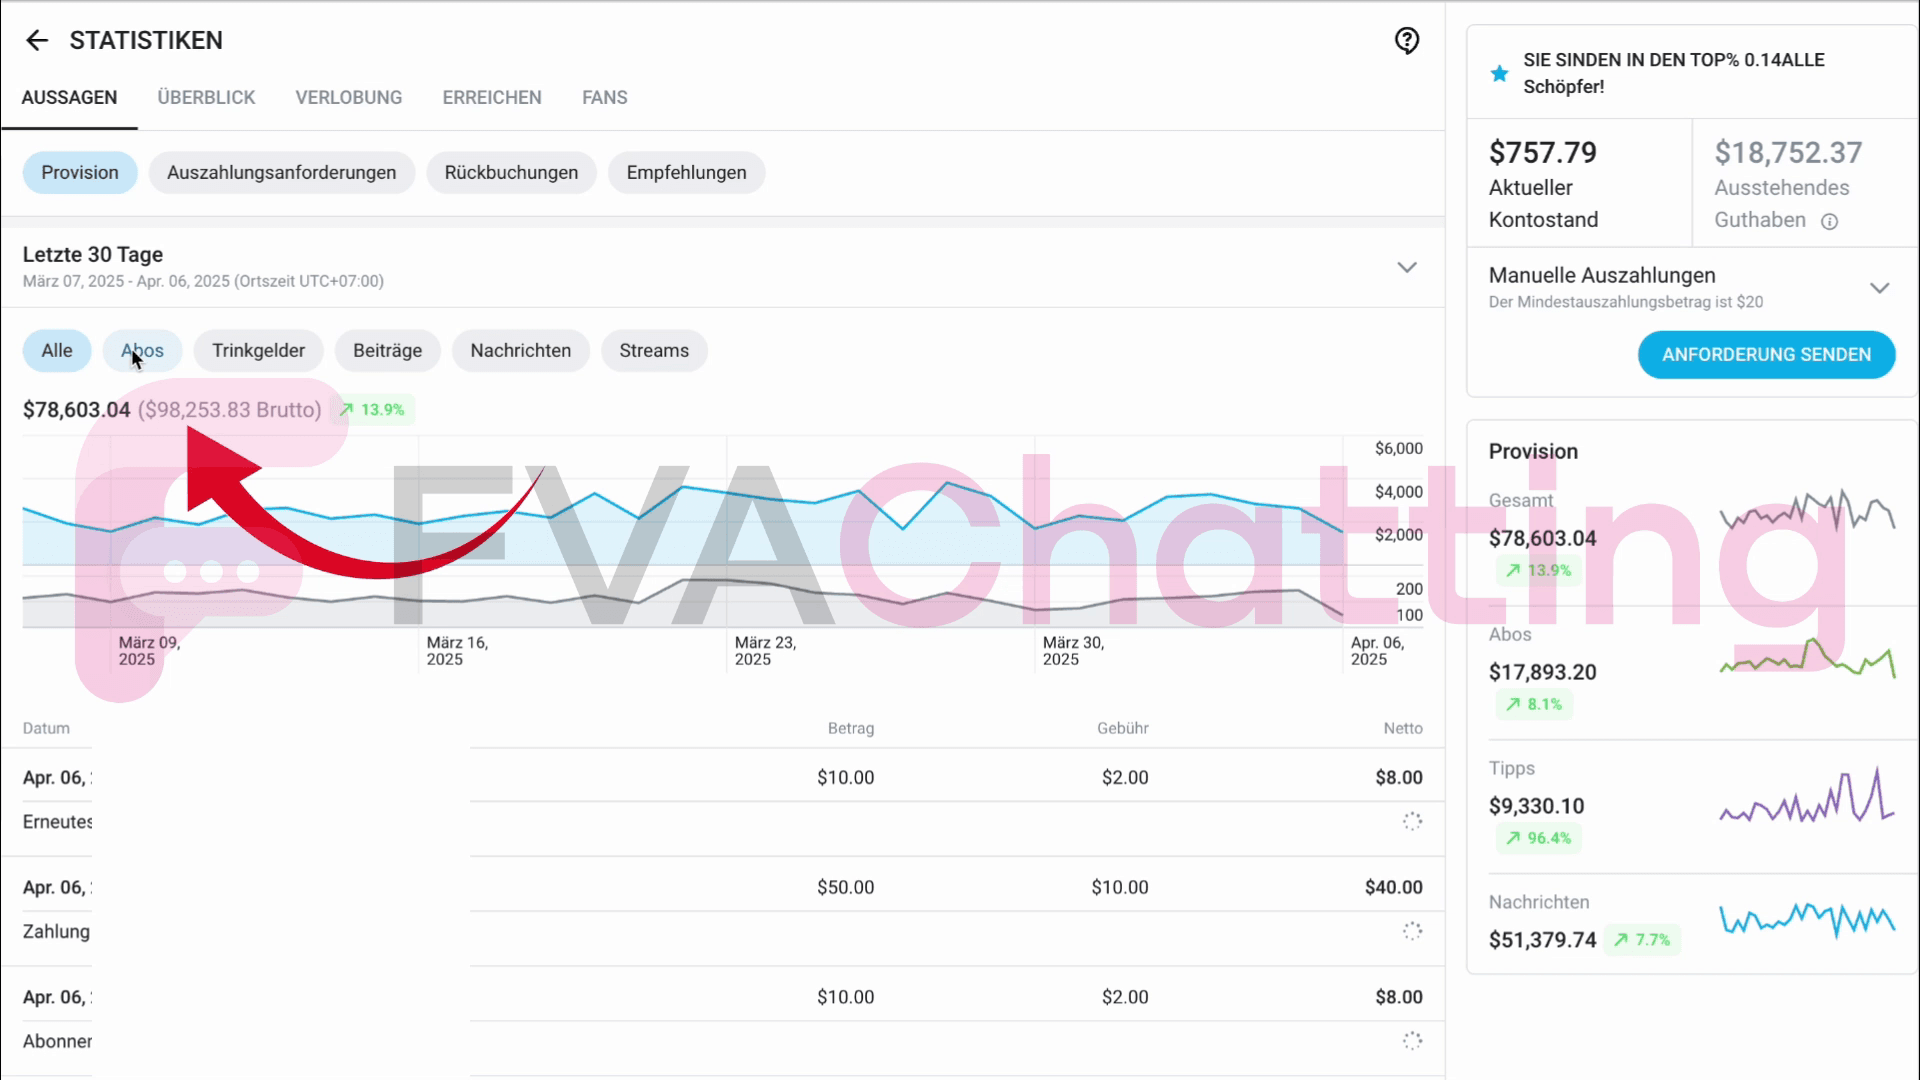Expand the Letzte 30 Tage date range dropdown
The image size is (1920, 1080).
pyautogui.click(x=1406, y=267)
